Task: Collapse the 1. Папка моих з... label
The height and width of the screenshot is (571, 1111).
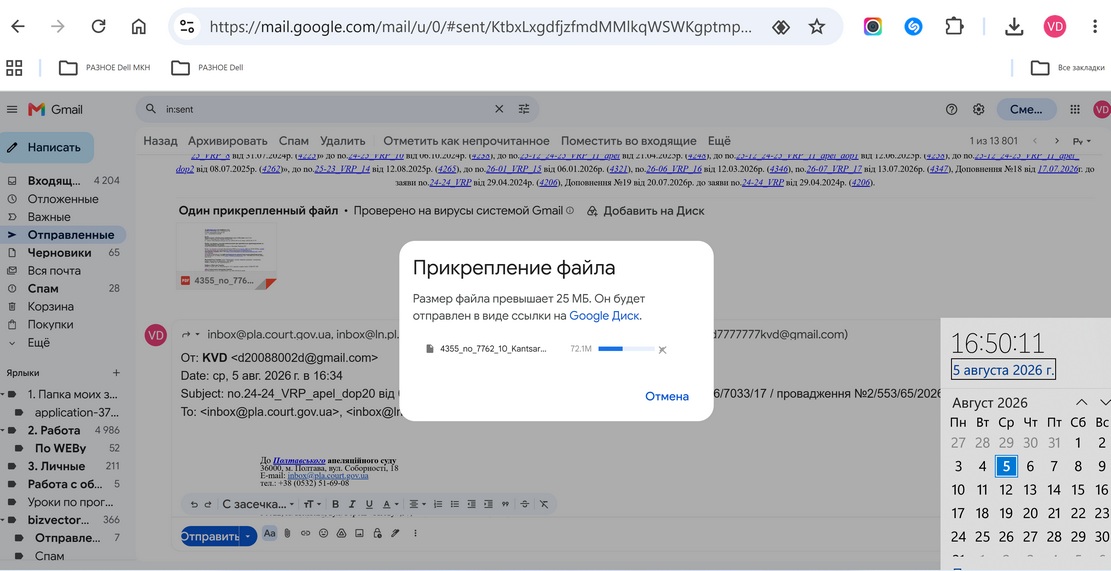Action: pyautogui.click(x=3, y=395)
